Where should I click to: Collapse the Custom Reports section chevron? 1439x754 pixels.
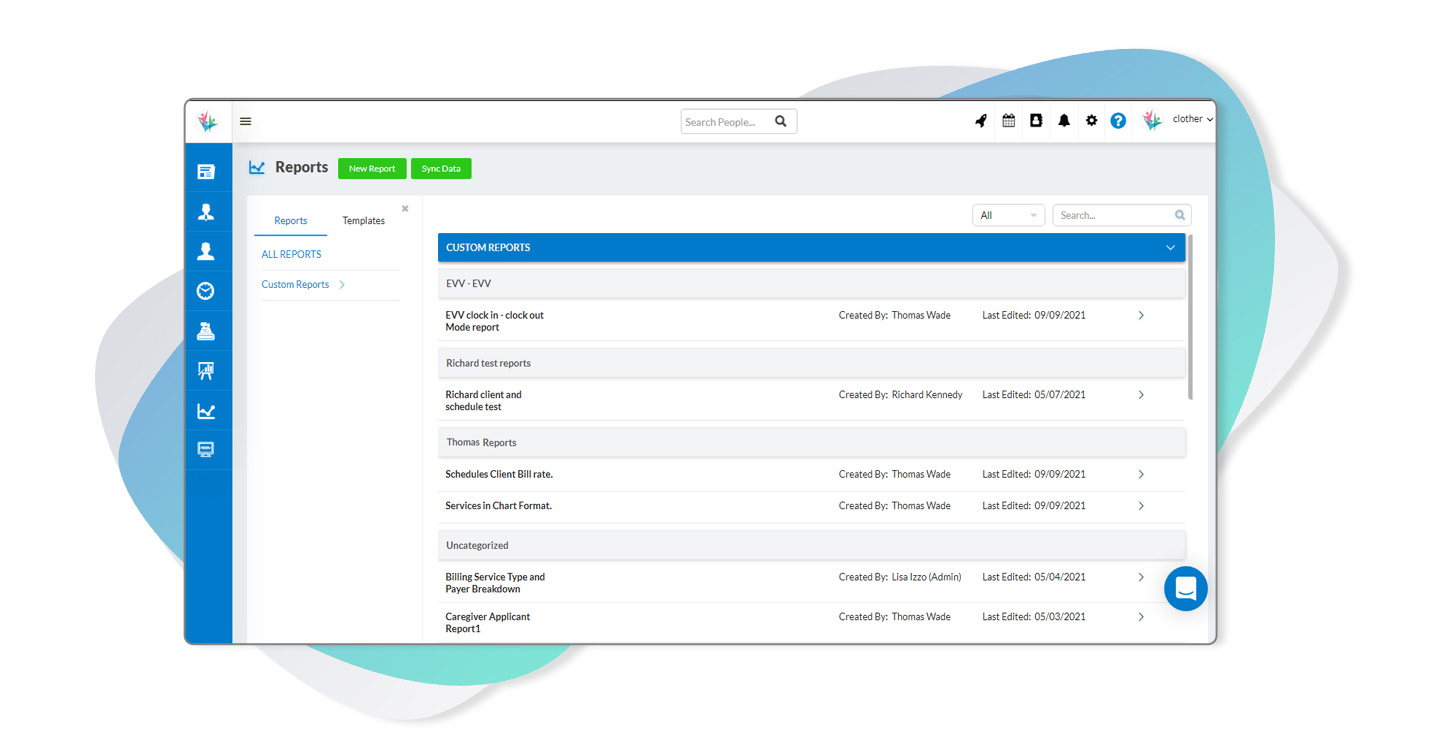coord(1170,248)
